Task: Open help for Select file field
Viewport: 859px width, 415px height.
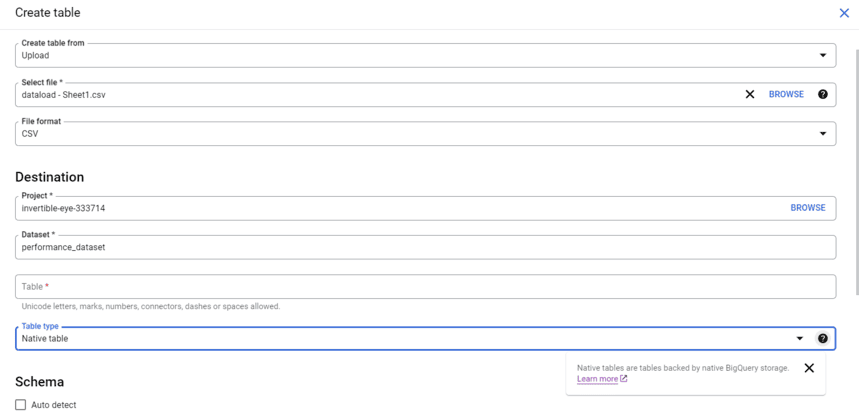Action: (822, 94)
